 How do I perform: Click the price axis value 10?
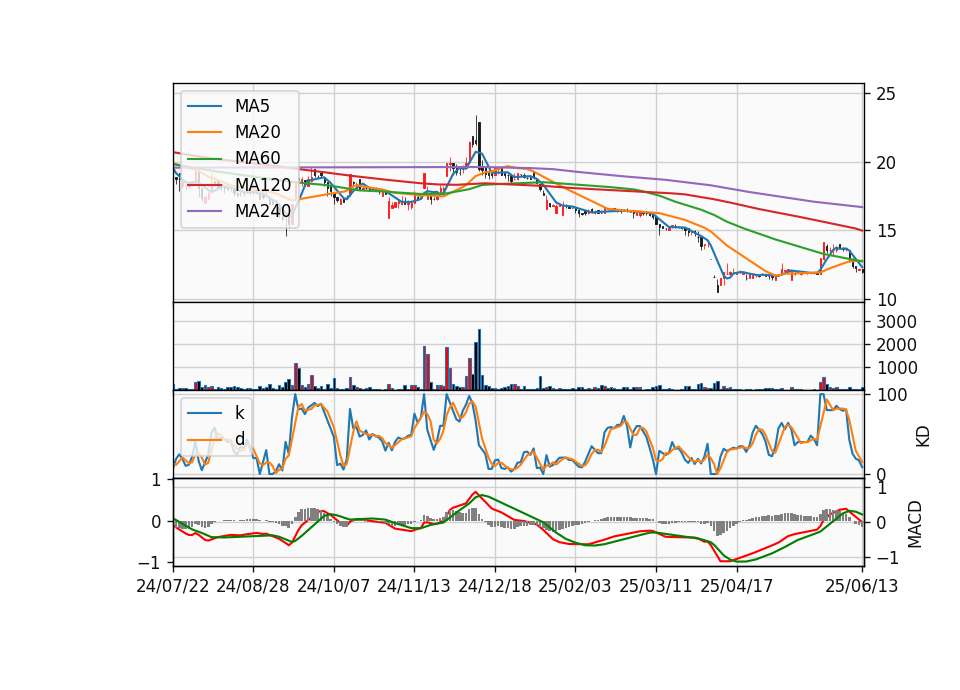coord(886,300)
